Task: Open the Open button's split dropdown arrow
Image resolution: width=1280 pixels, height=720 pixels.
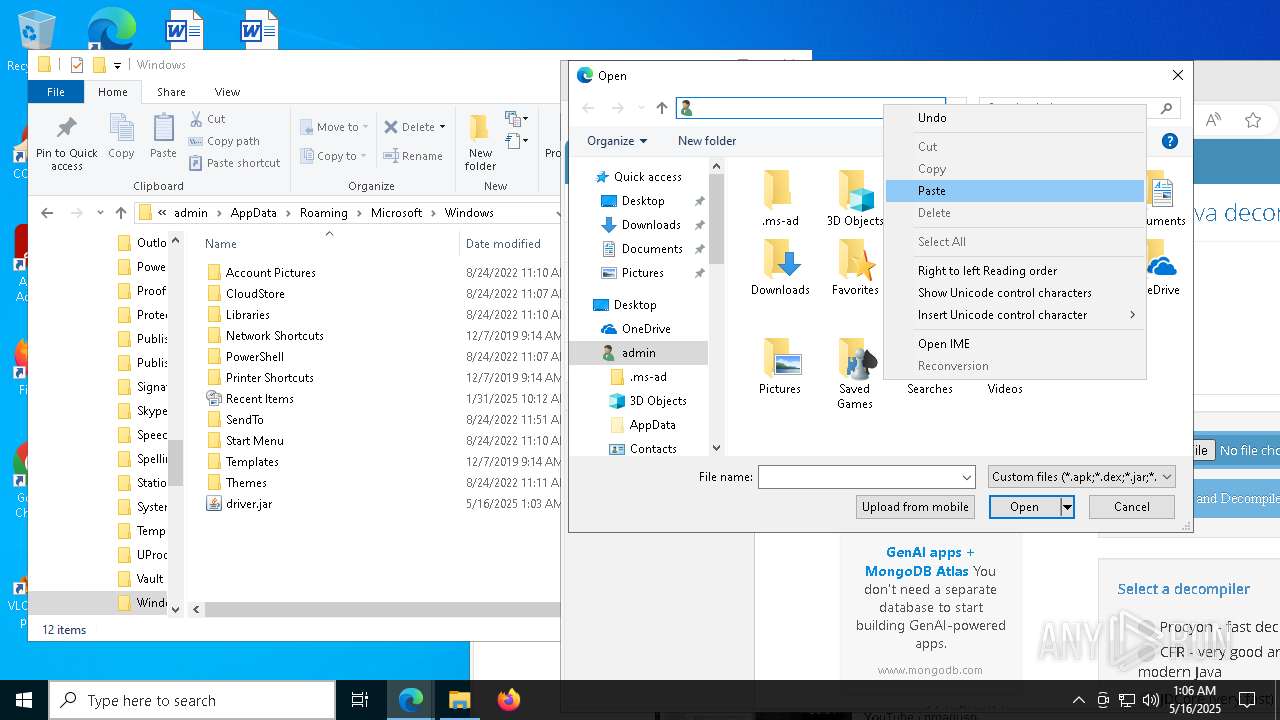Action: click(x=1067, y=507)
